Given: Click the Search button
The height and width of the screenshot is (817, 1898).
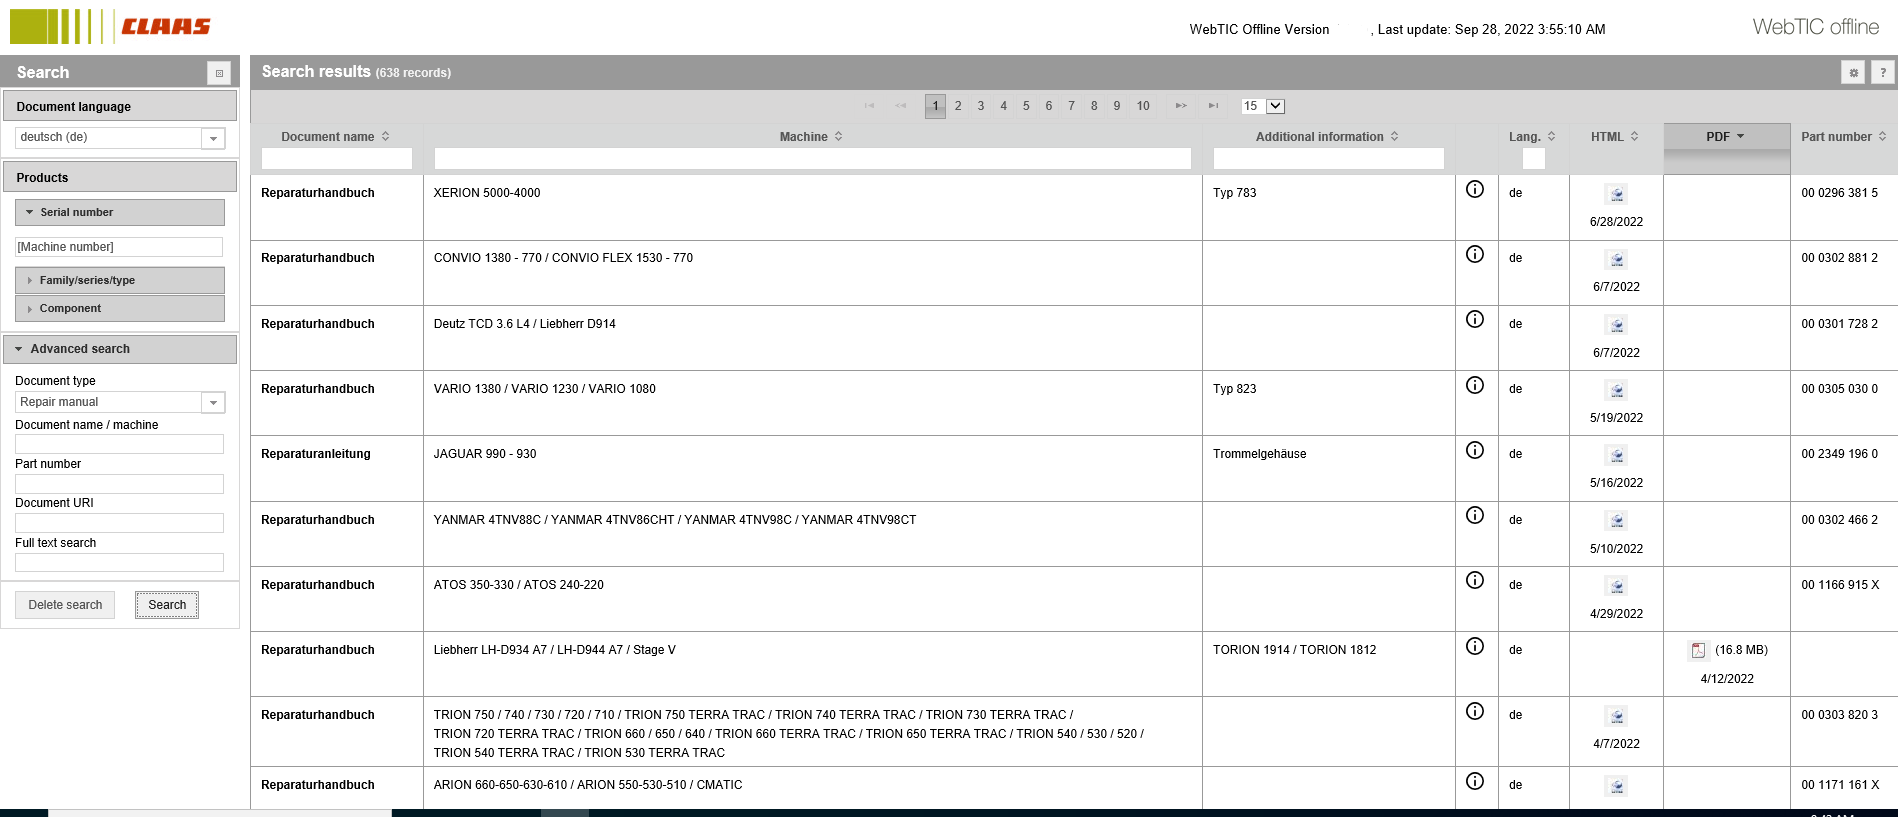Looking at the screenshot, I should 167,605.
